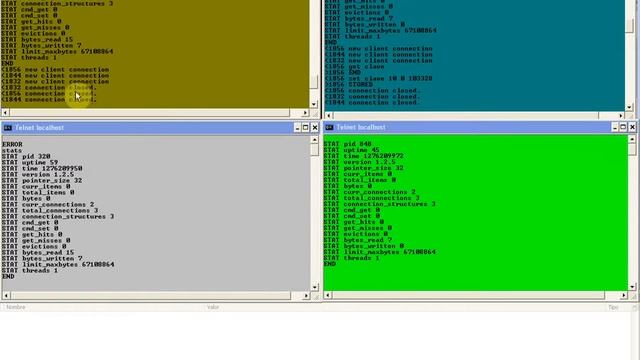
Task: Click vertical scroll thumb in green Telnet window
Action: coord(632,149)
